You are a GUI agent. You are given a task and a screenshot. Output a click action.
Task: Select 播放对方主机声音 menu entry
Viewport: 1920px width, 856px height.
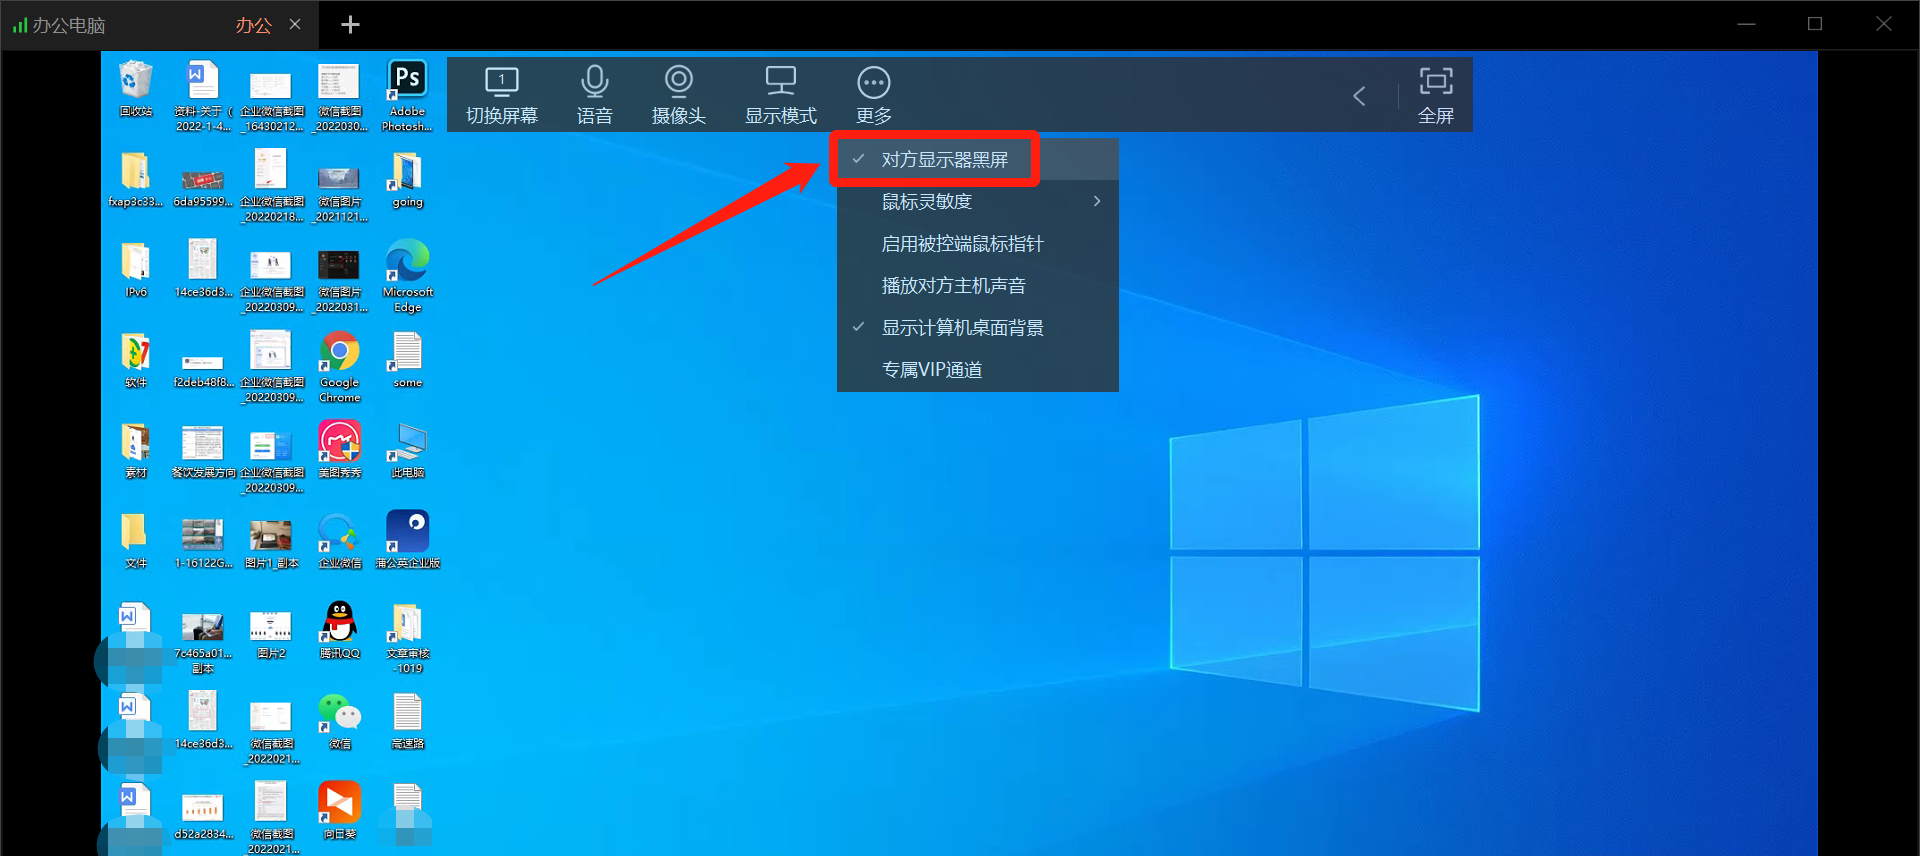pos(953,286)
